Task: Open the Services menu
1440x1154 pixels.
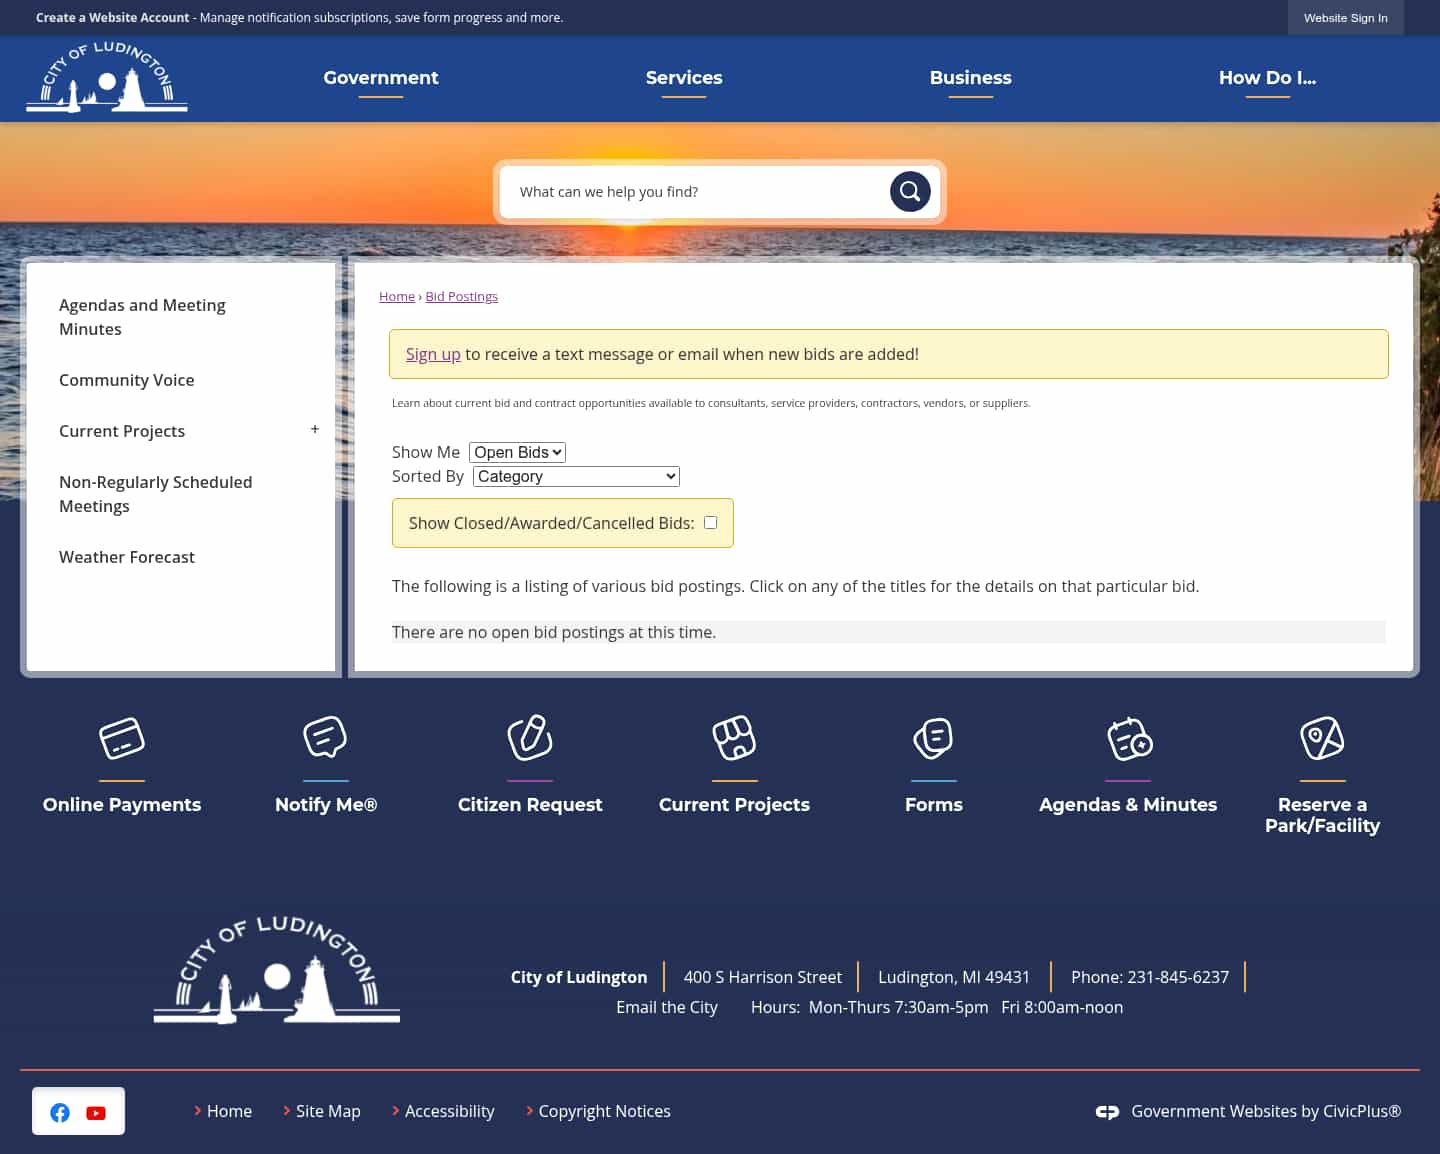Action: tap(684, 77)
